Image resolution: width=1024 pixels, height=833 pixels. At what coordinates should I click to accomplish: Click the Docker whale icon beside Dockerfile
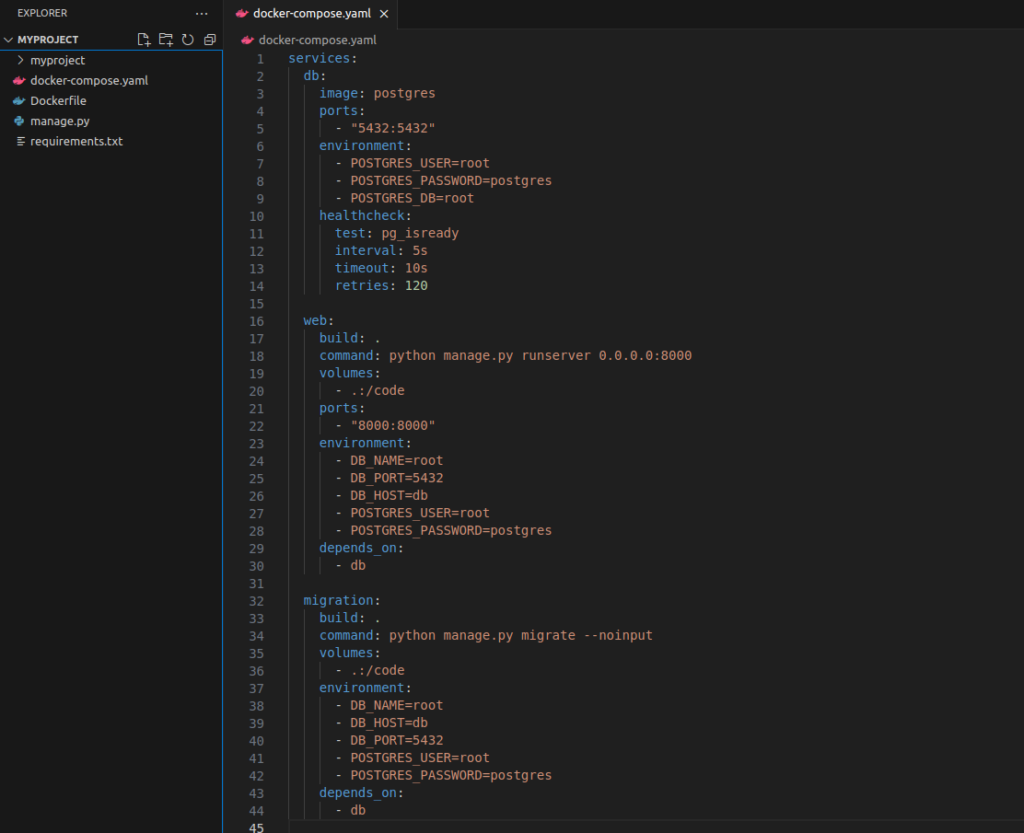(x=19, y=101)
